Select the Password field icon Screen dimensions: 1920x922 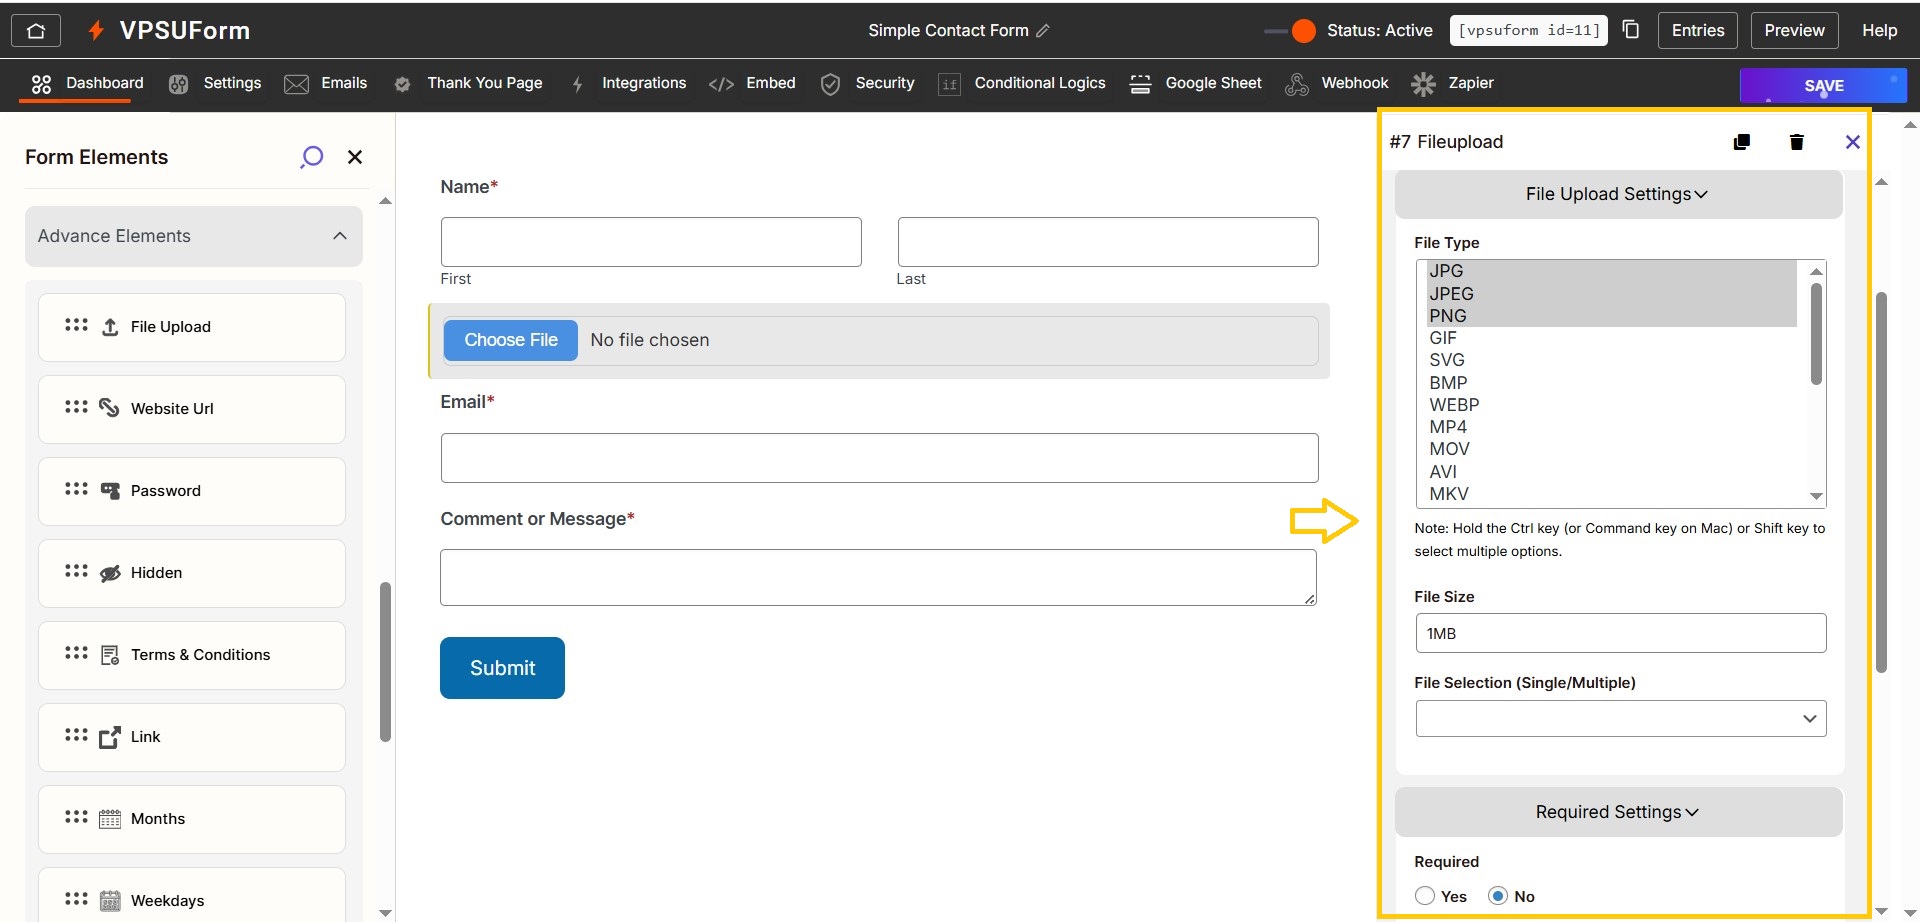tap(109, 490)
